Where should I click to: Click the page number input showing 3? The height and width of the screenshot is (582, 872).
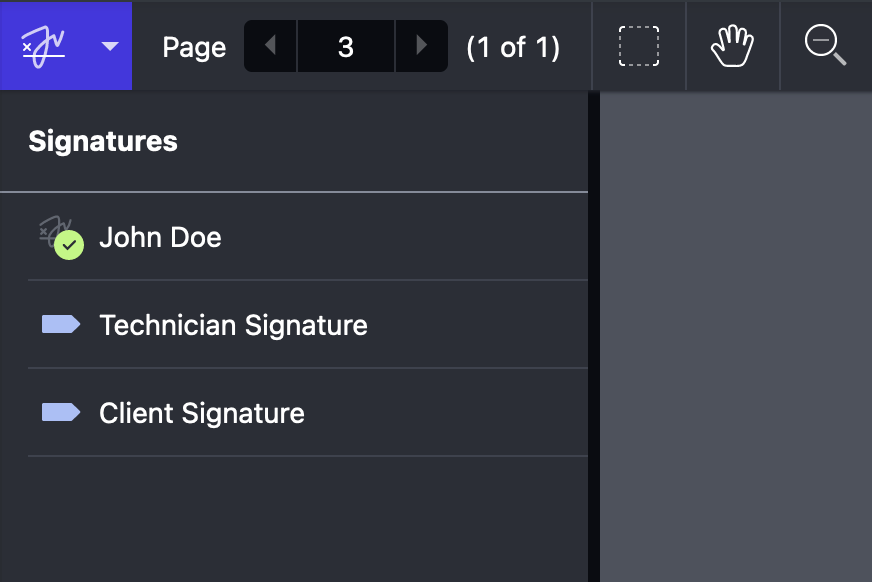pos(345,45)
